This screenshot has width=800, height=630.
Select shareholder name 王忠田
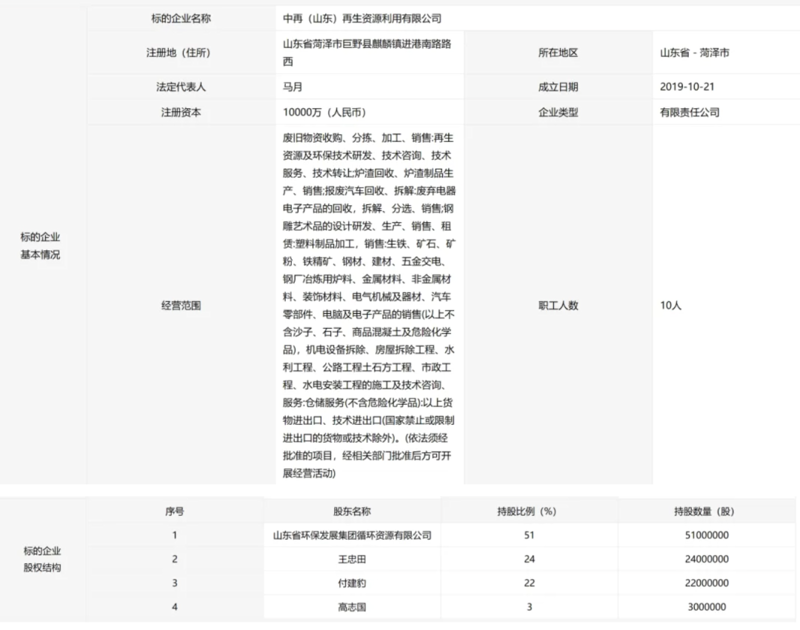pos(352,559)
